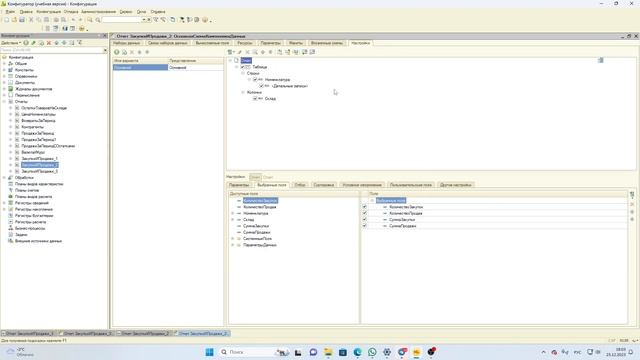
Task: Uncheck КоличествоПродаж in selected fields
Action: point(364,213)
